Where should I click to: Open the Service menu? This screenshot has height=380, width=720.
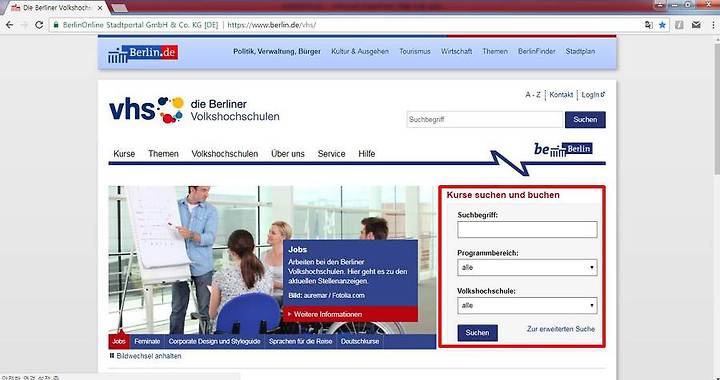pyautogui.click(x=331, y=154)
